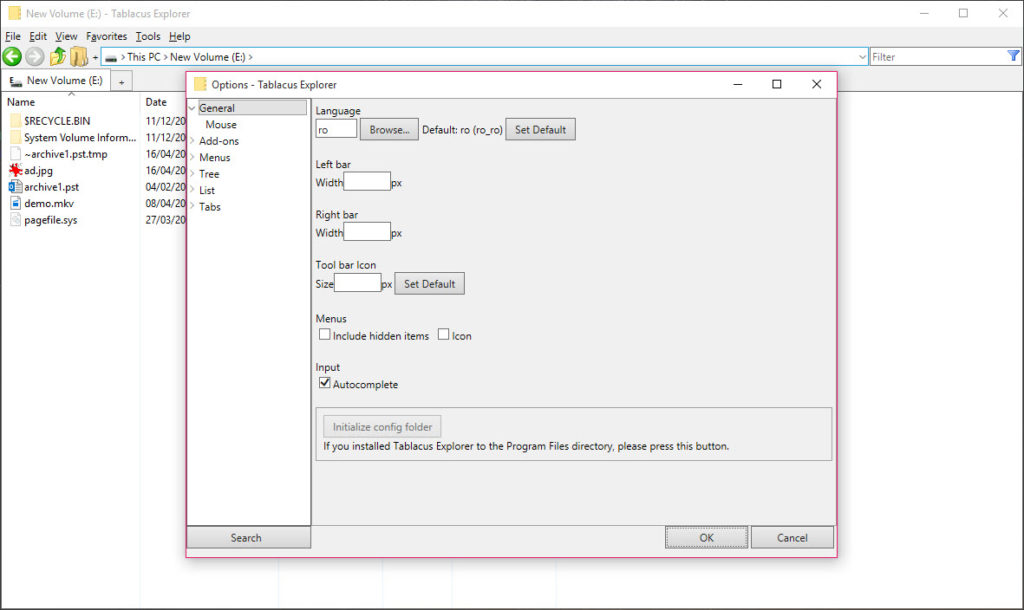Click the ~archive1.pst.tmp file icon

click(x=16, y=154)
